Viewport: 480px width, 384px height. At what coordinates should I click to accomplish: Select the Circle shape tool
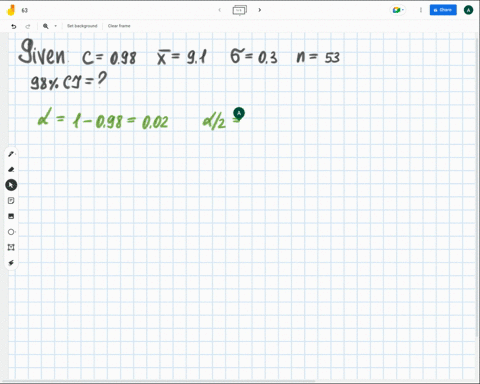[11, 232]
